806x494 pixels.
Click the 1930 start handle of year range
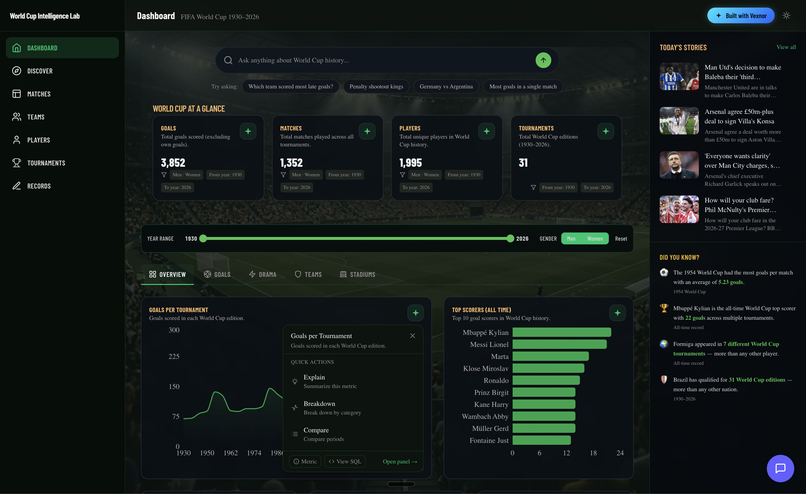point(203,239)
